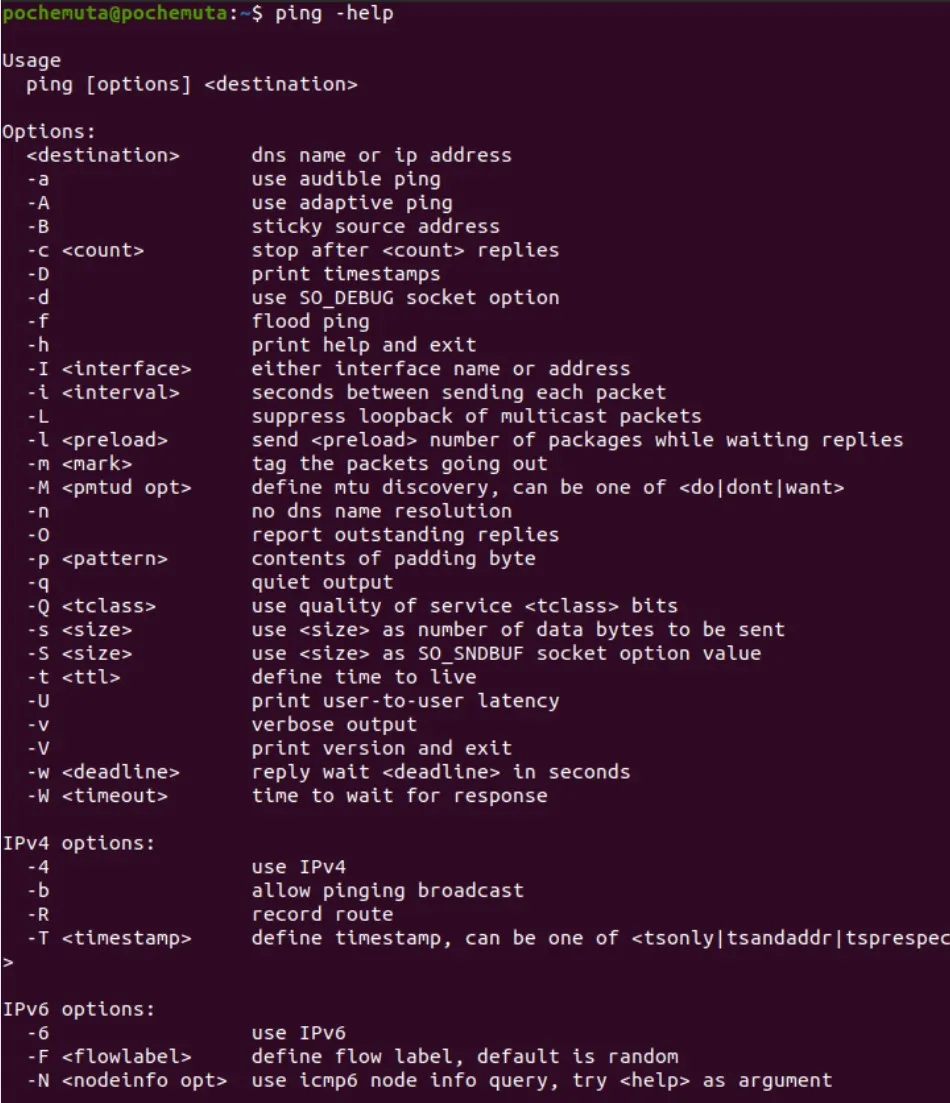Click the -p <pattern> option
The image size is (950, 1103).
[97, 559]
